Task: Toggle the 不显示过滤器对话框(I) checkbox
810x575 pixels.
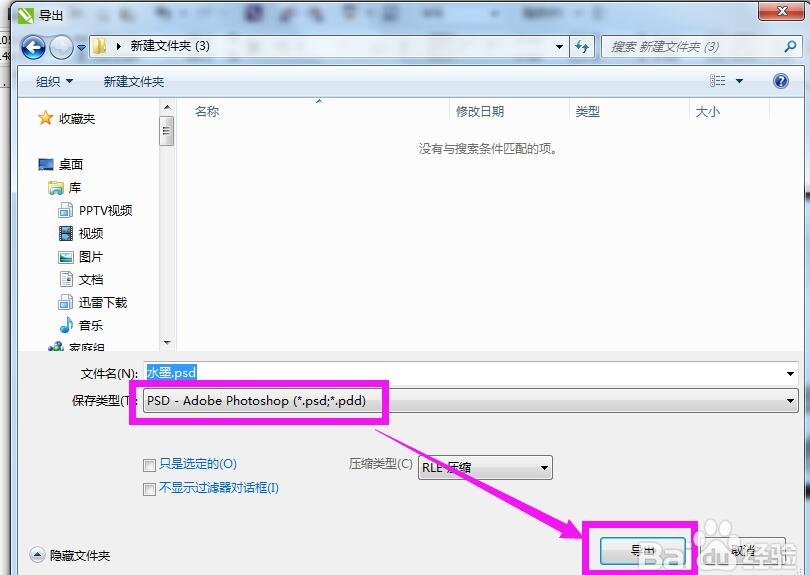Action: point(149,489)
